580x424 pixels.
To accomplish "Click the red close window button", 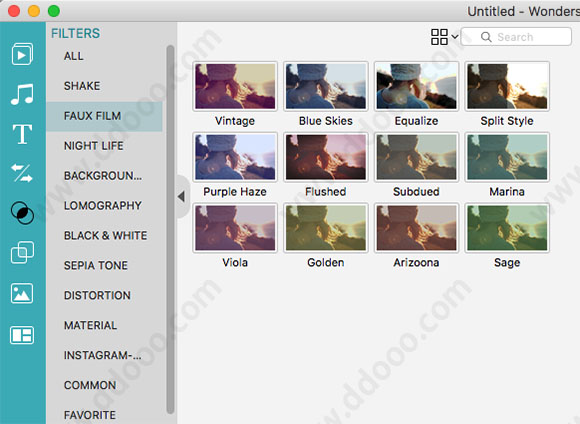I will coord(14,11).
